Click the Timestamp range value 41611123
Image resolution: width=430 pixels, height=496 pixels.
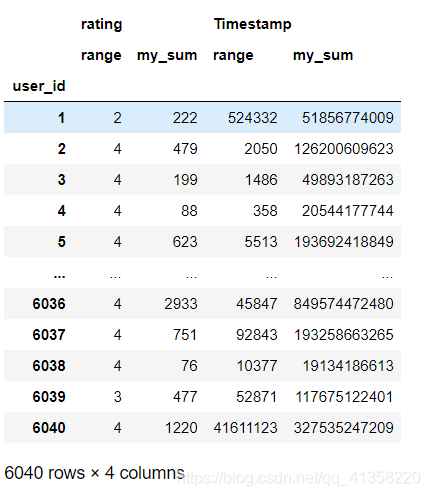click(245, 428)
